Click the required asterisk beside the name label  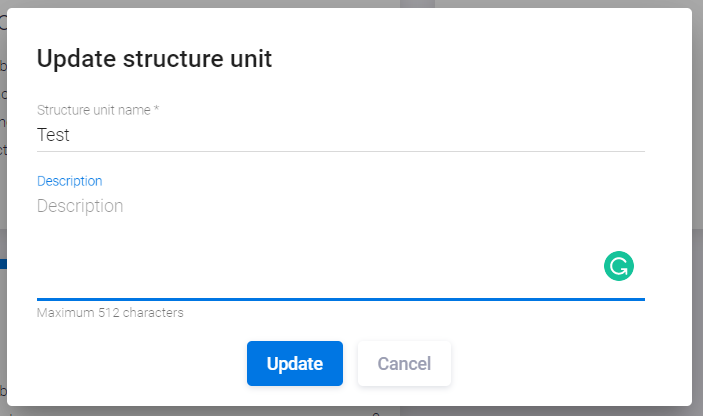[x=157, y=110]
